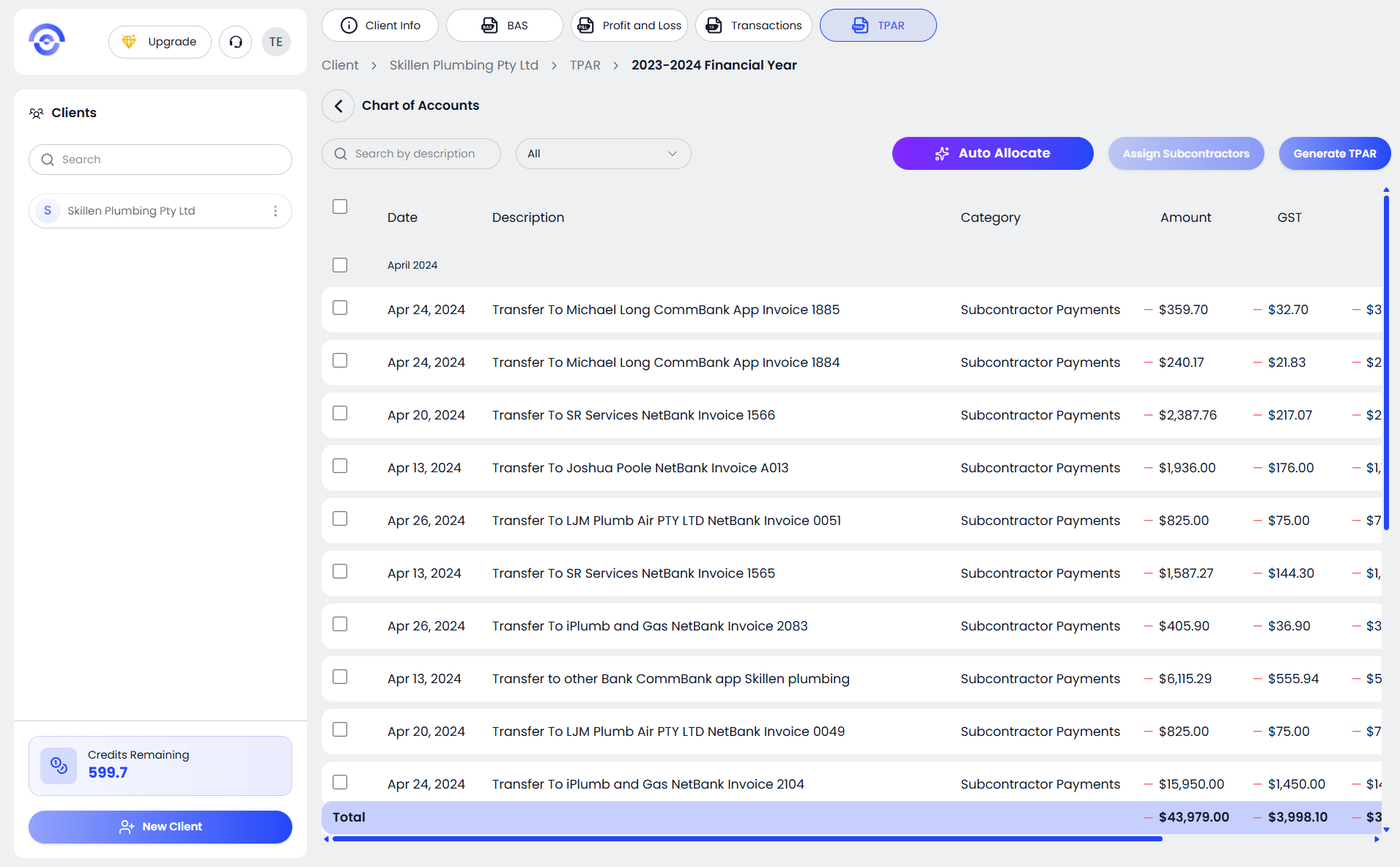Select all rows with header checkbox

(x=340, y=207)
